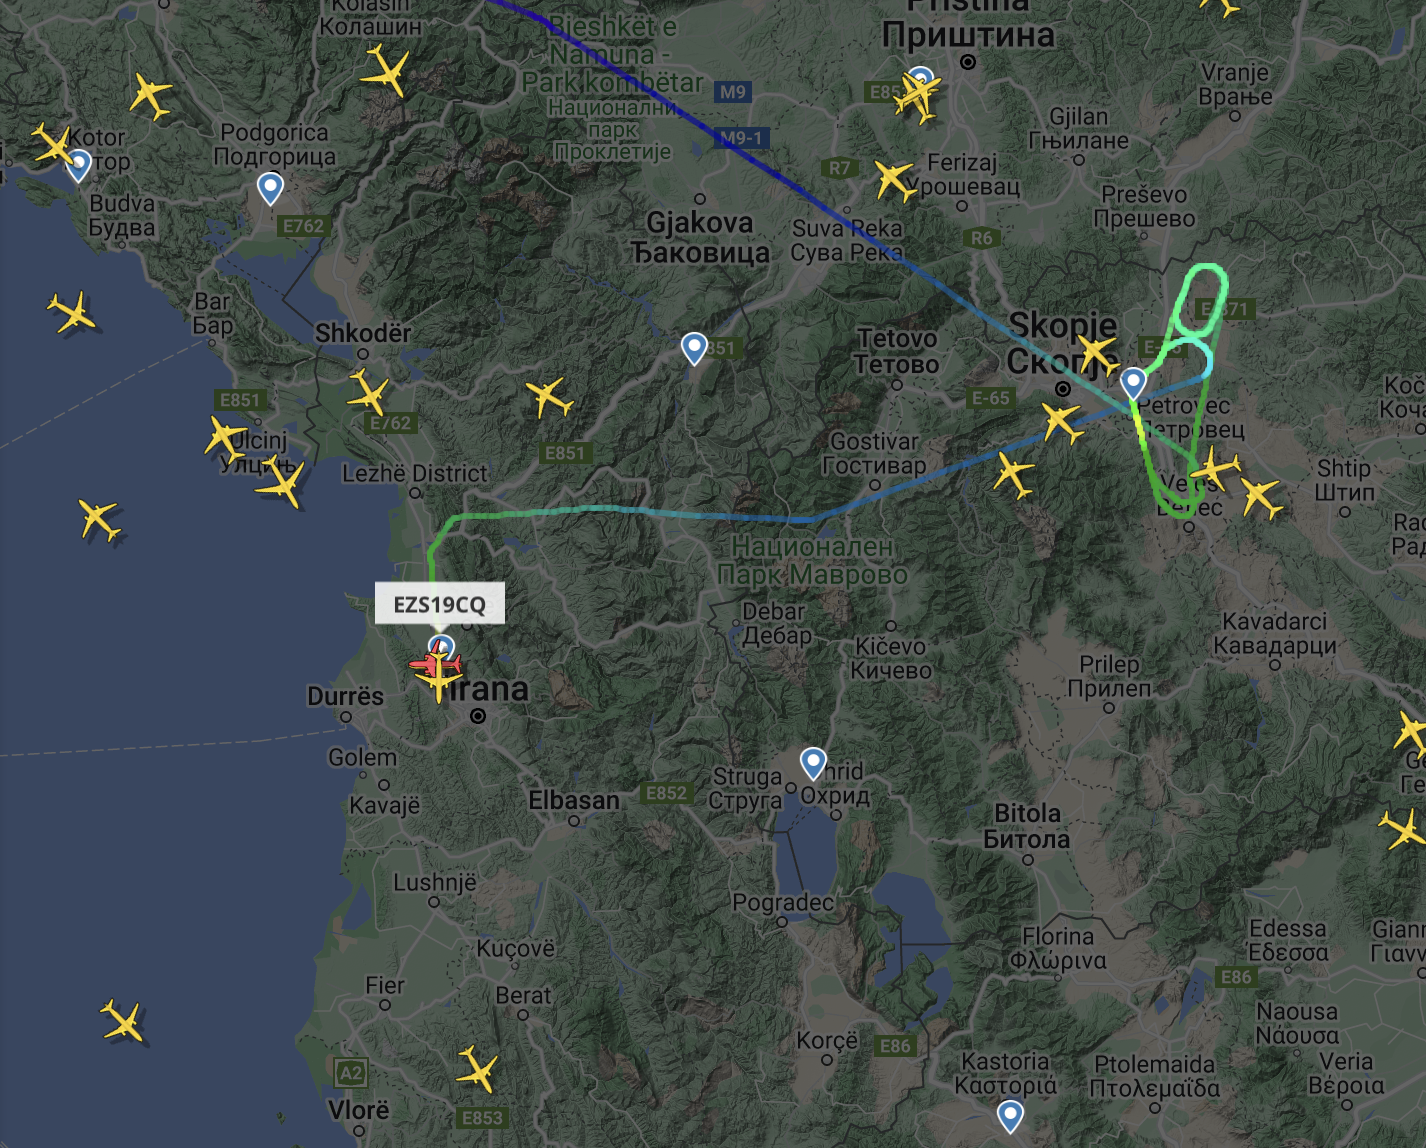Select the yellow plane over Pristina
The height and width of the screenshot is (1148, 1426).
pyautogui.click(x=917, y=97)
